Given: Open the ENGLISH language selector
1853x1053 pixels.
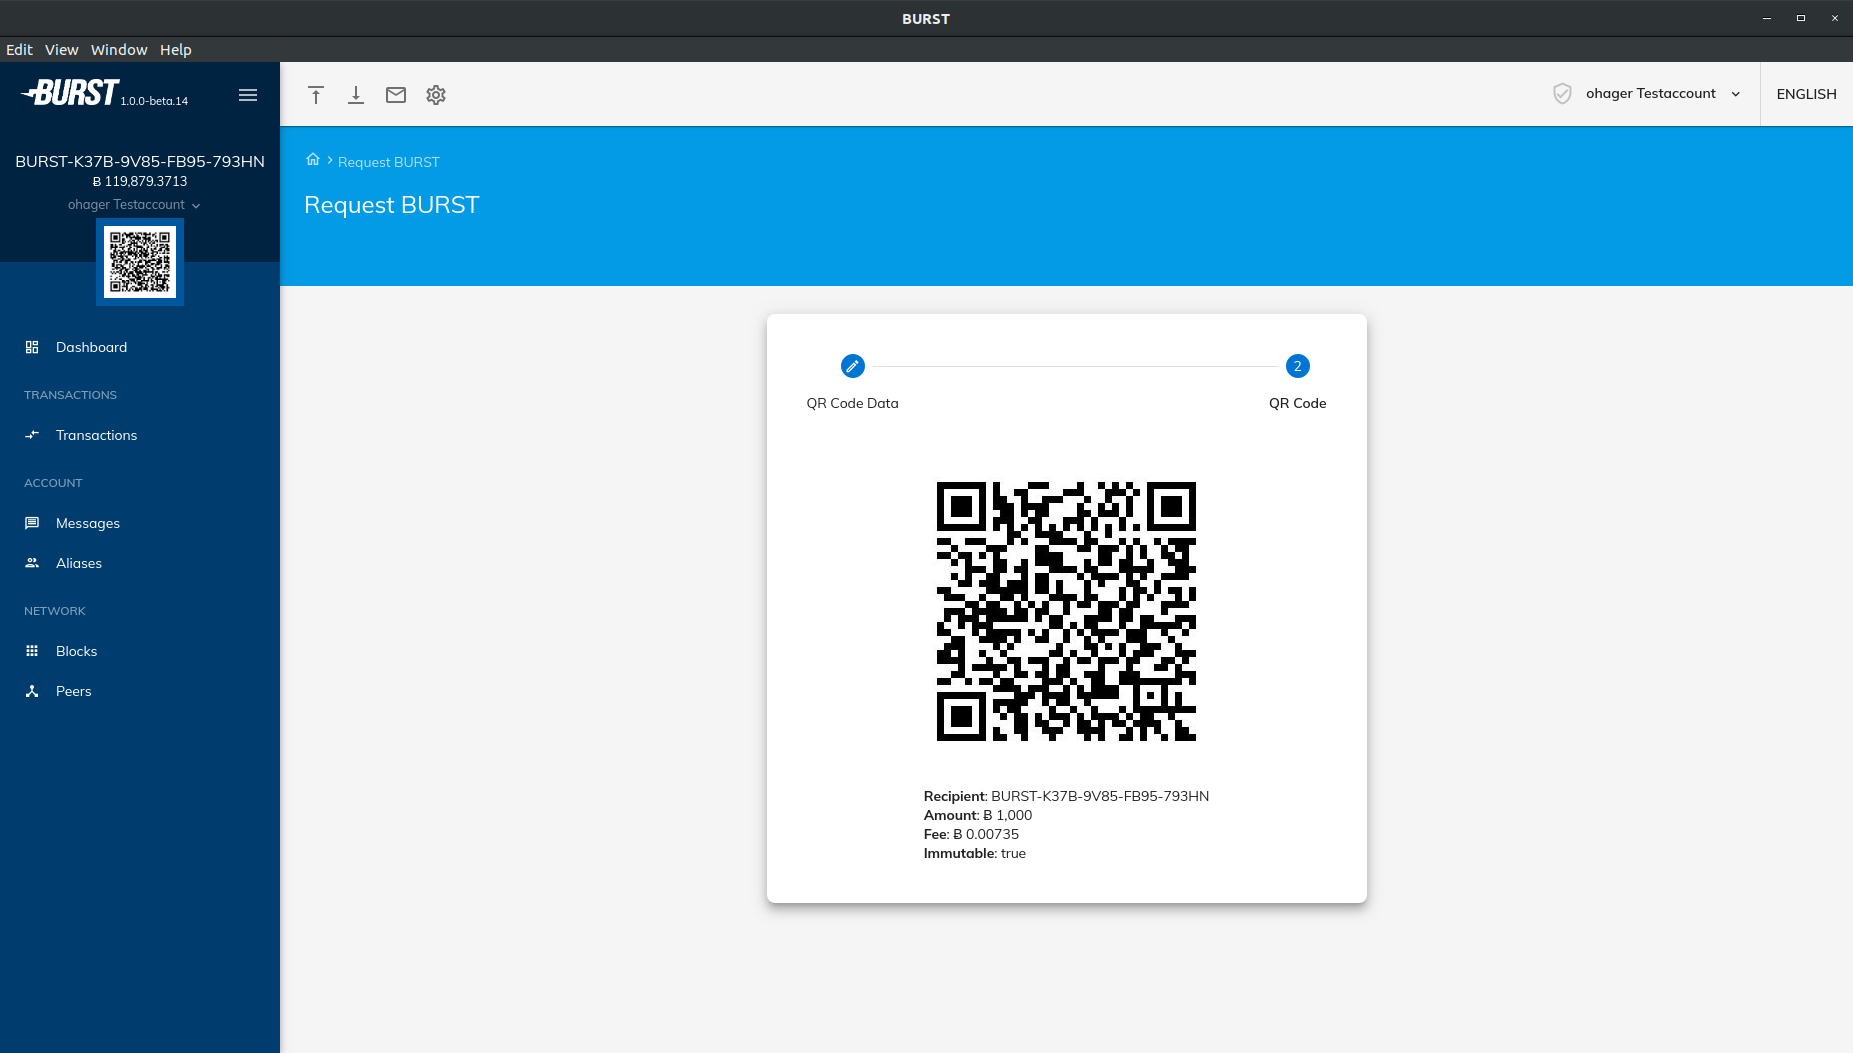Looking at the screenshot, I should click(x=1806, y=94).
